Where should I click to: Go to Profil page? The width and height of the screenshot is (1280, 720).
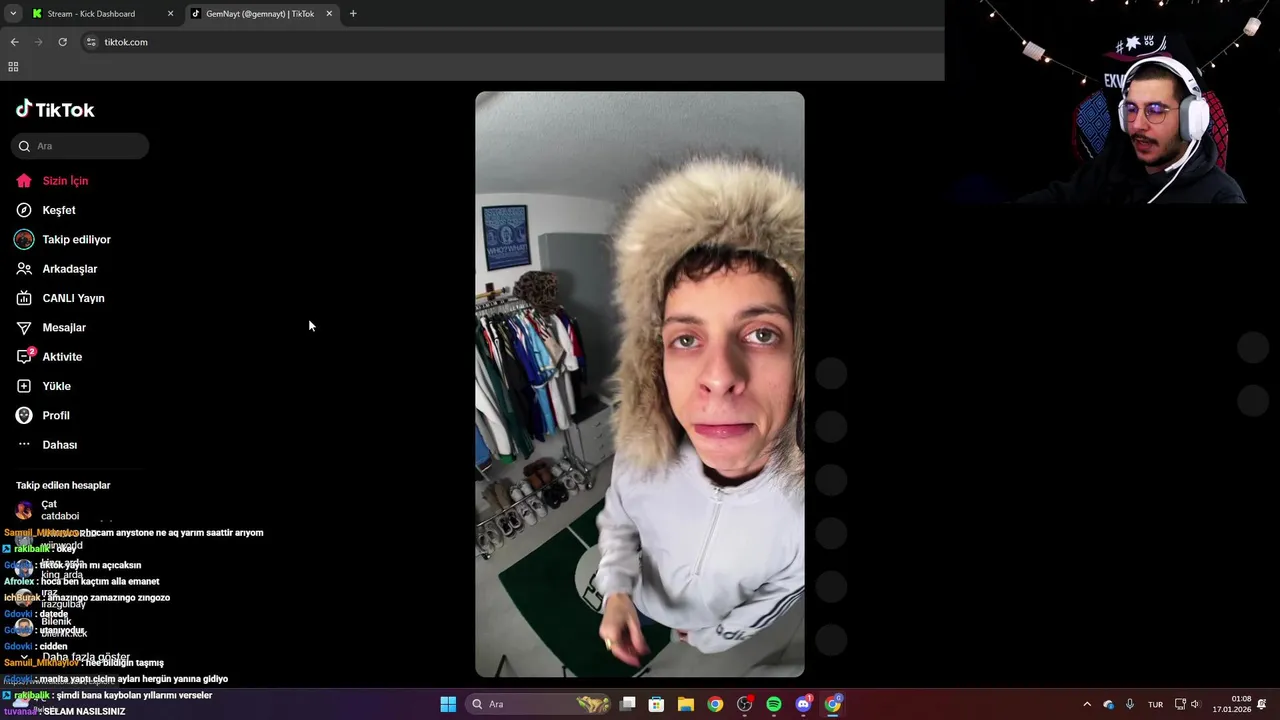[43, 416]
